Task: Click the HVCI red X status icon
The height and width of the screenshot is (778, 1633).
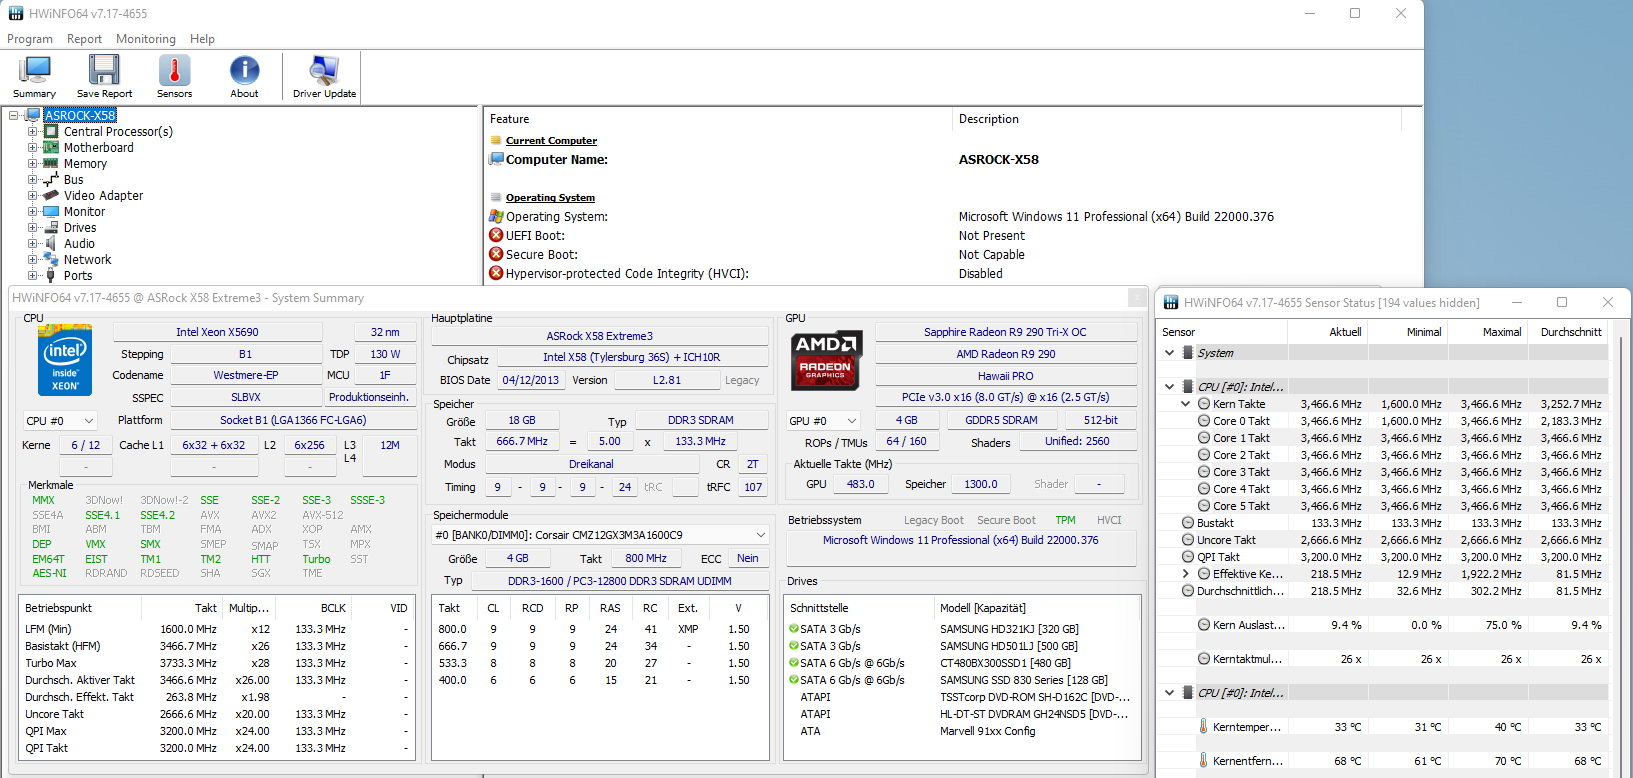Action: 496,273
